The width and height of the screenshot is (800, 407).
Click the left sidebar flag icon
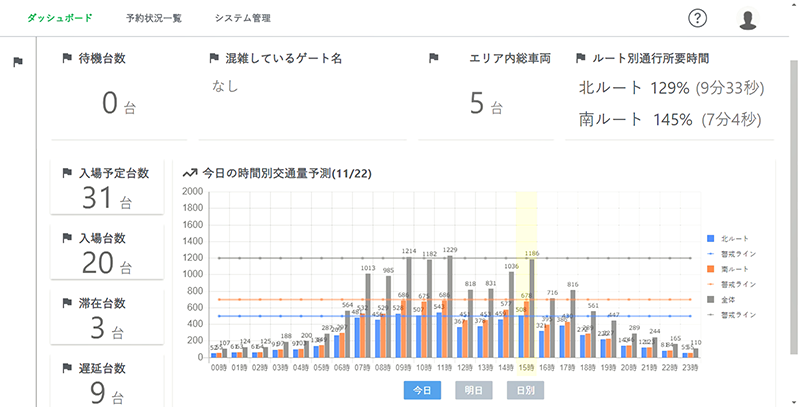coord(17,62)
